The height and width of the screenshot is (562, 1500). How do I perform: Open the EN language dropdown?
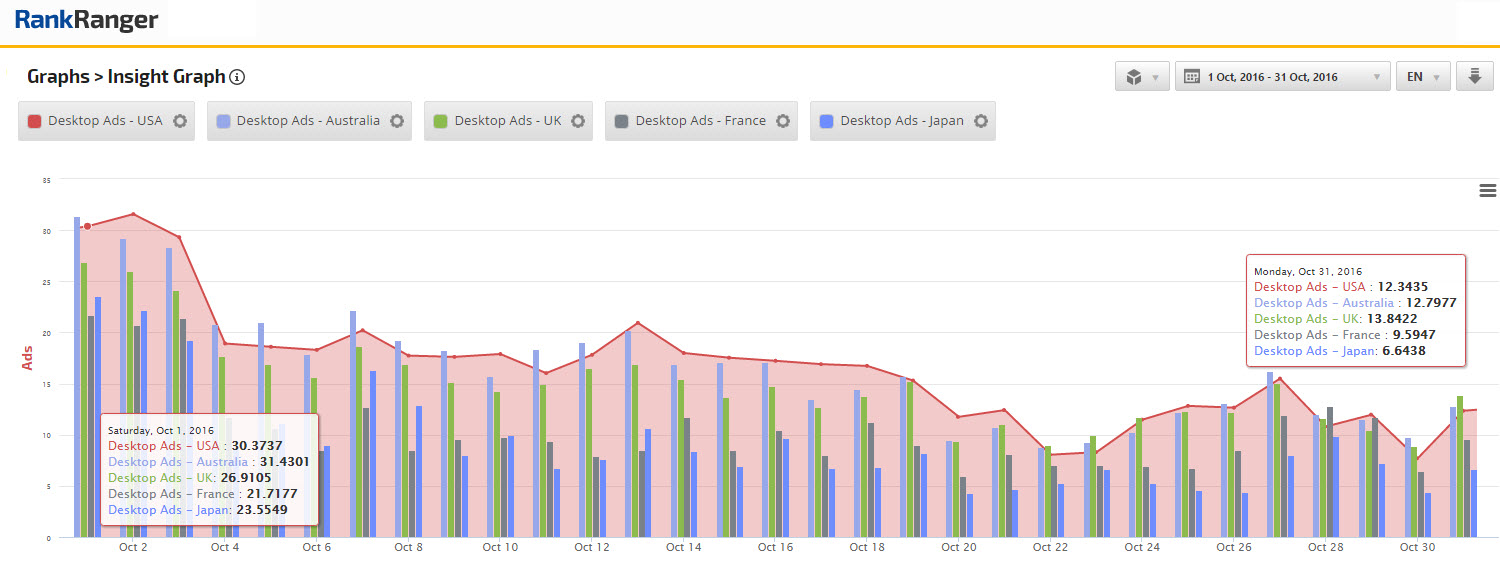click(x=1422, y=77)
